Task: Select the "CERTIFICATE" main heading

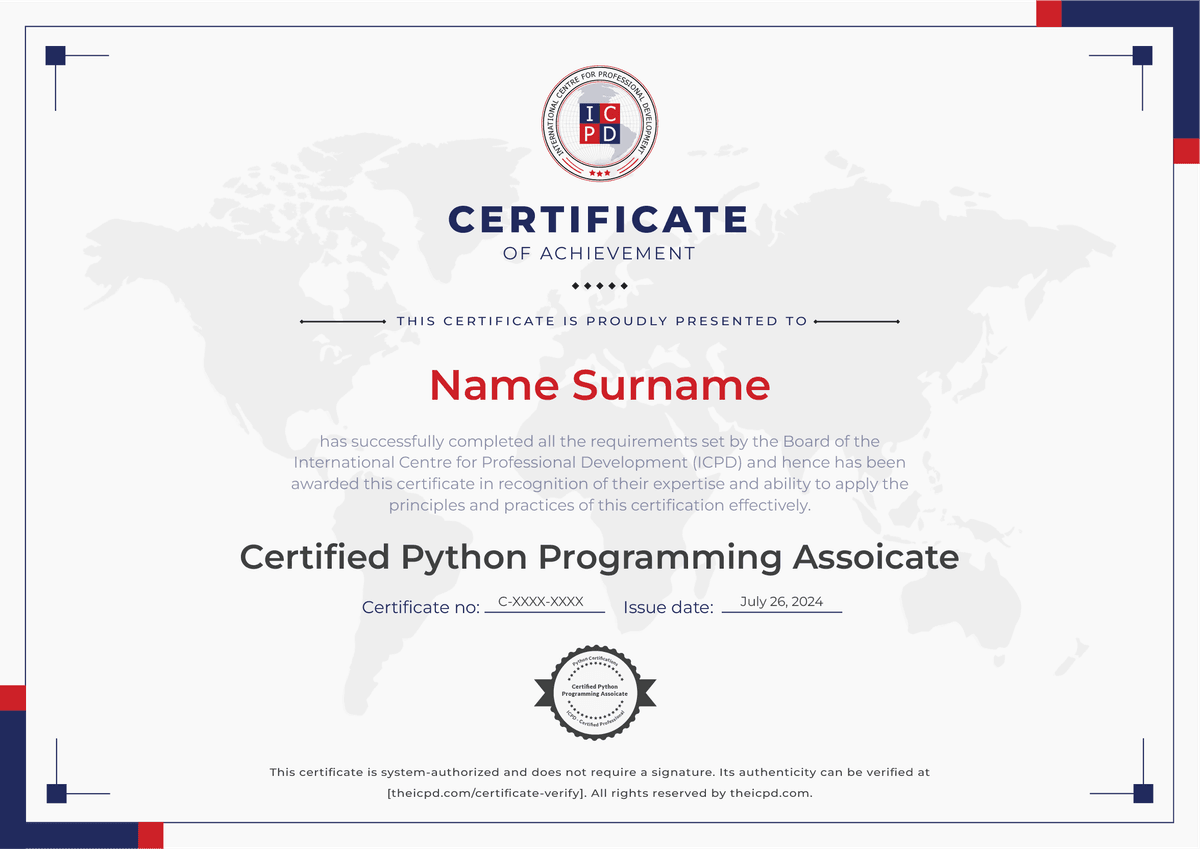Action: (x=599, y=219)
